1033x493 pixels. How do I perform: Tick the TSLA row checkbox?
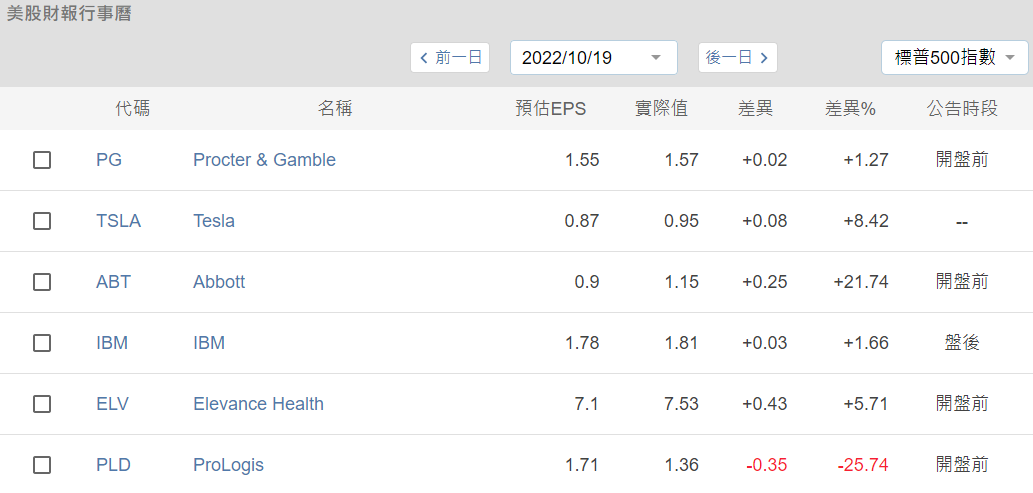click(42, 221)
